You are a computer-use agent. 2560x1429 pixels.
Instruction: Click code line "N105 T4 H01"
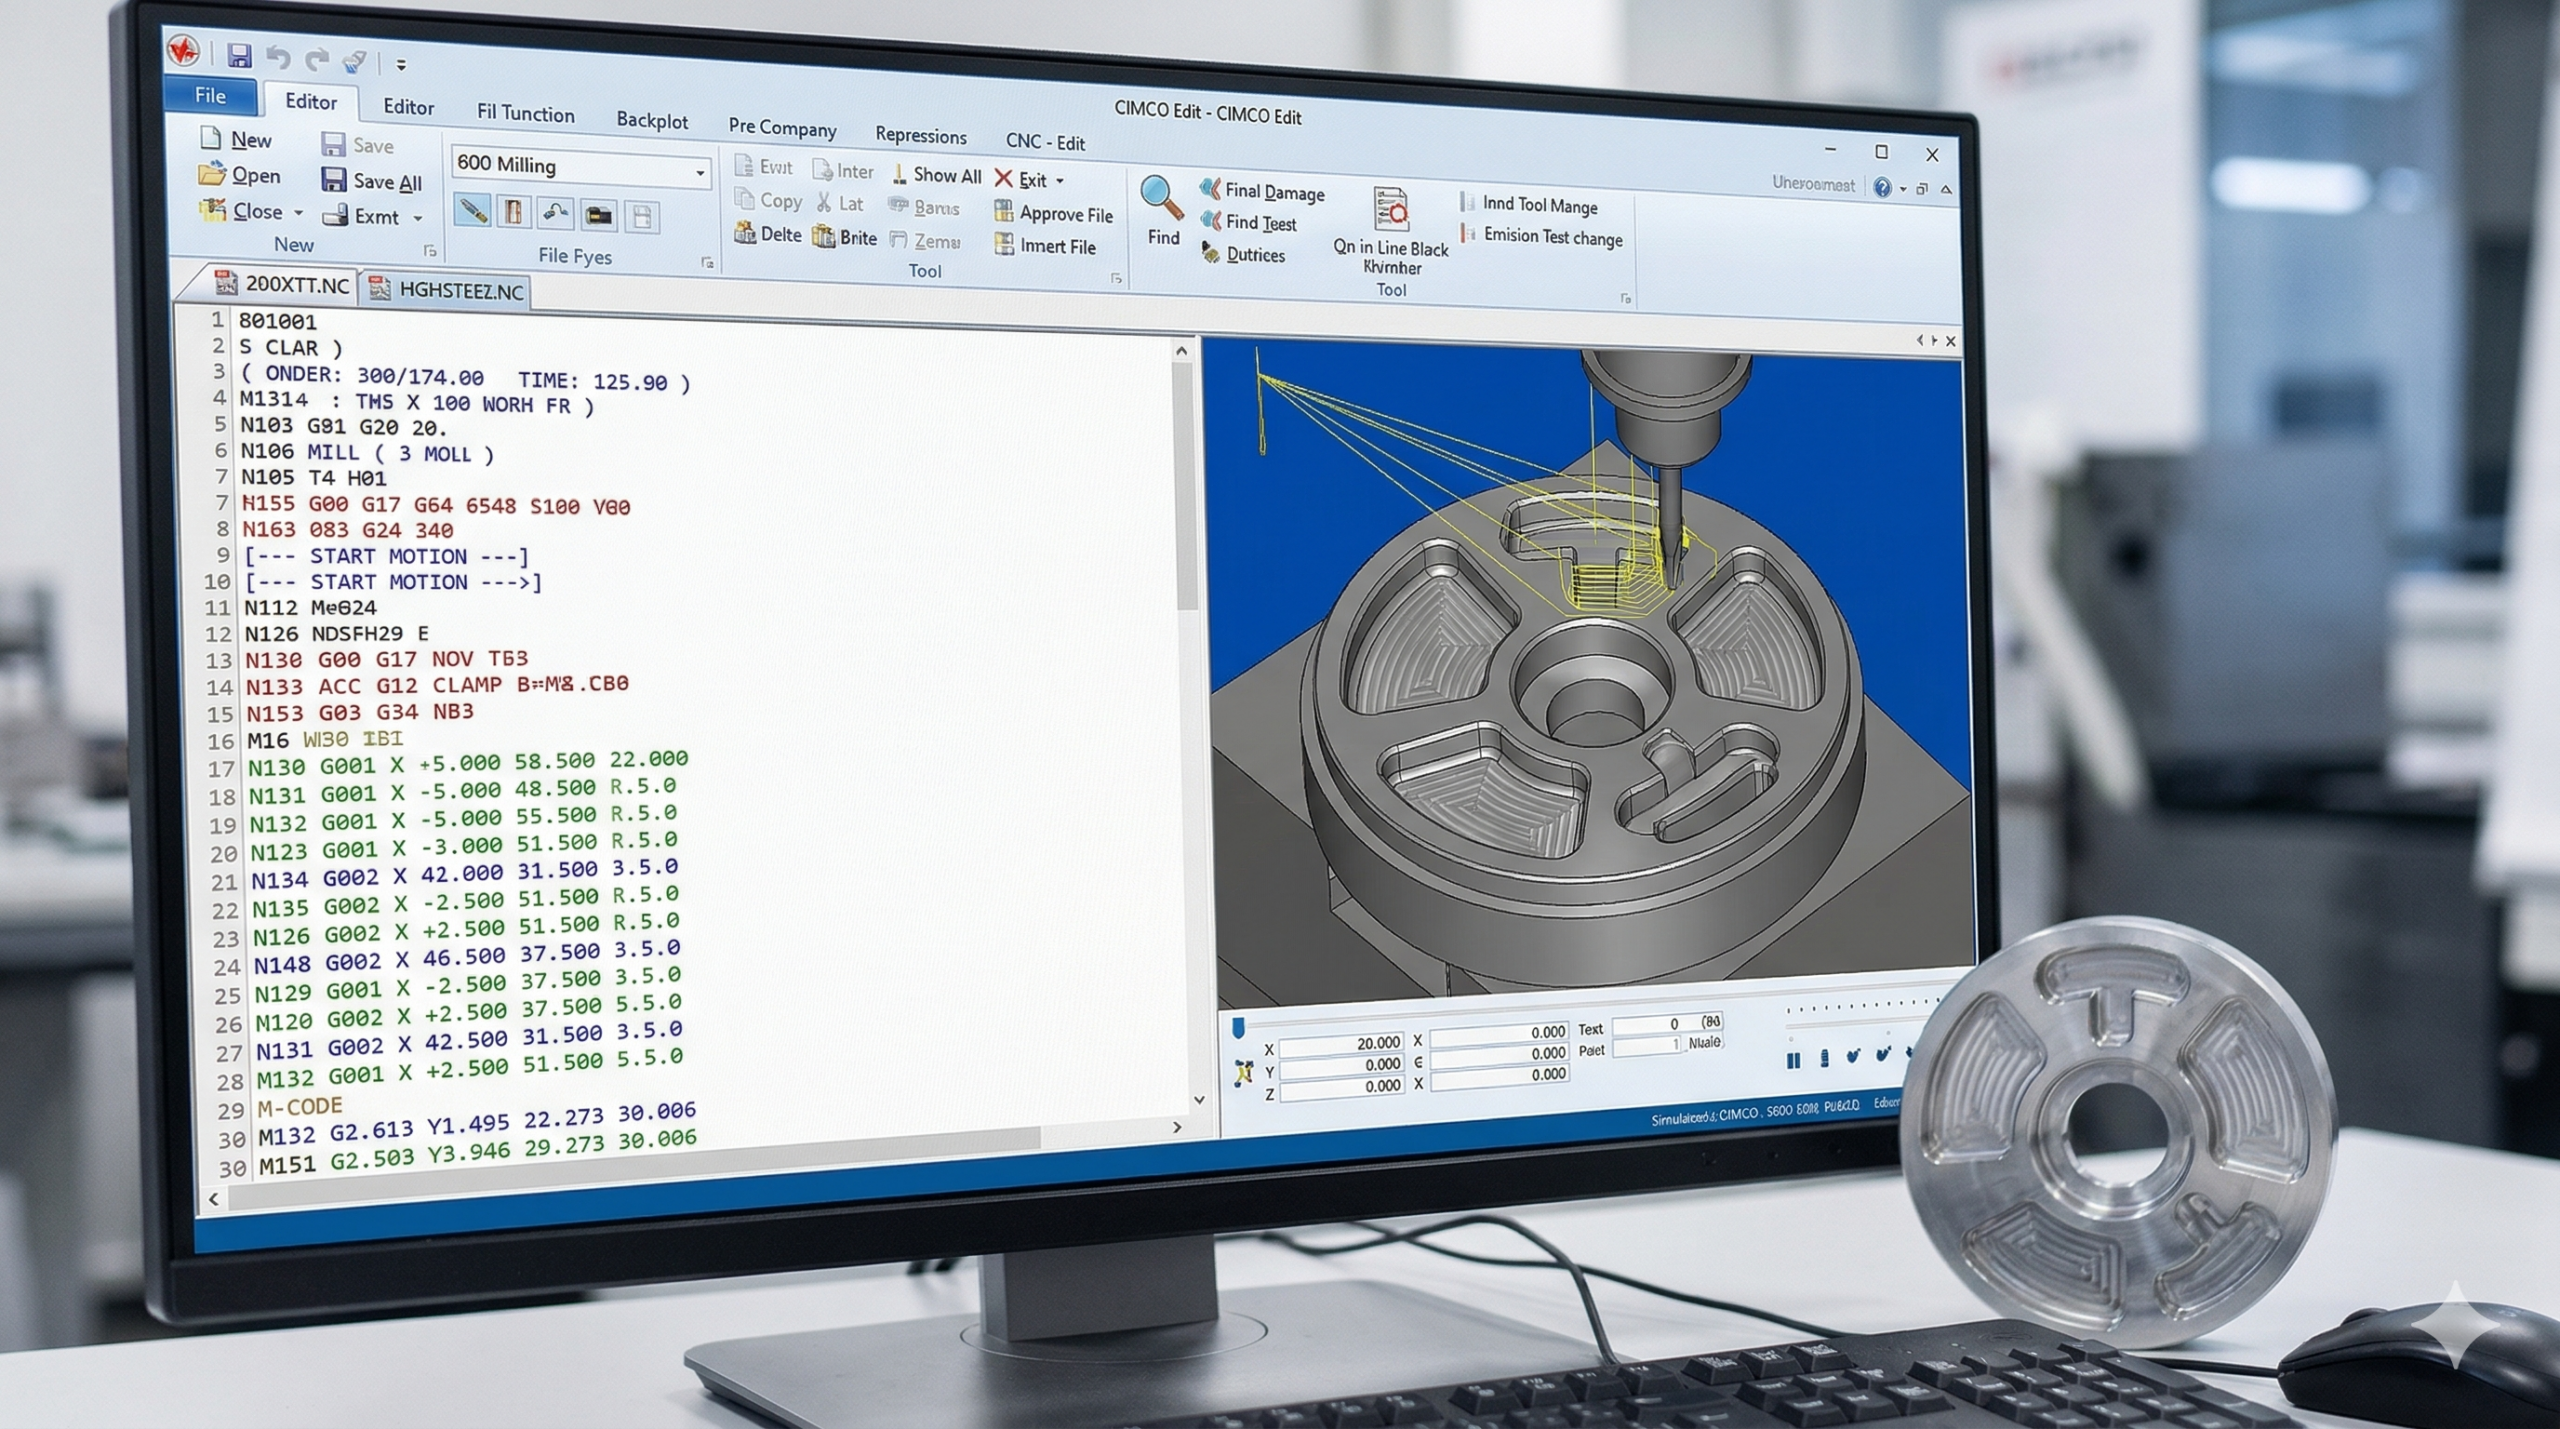313,478
